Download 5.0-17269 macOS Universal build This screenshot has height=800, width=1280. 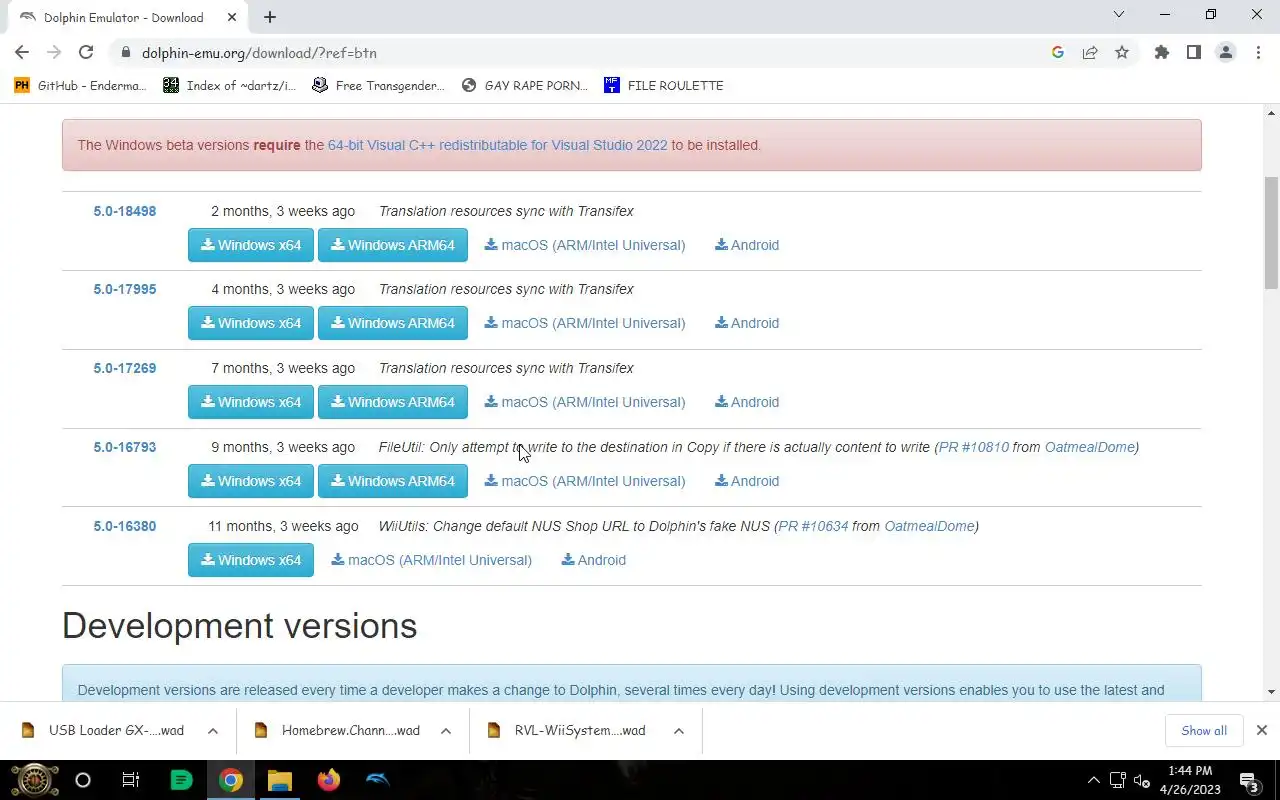585,402
